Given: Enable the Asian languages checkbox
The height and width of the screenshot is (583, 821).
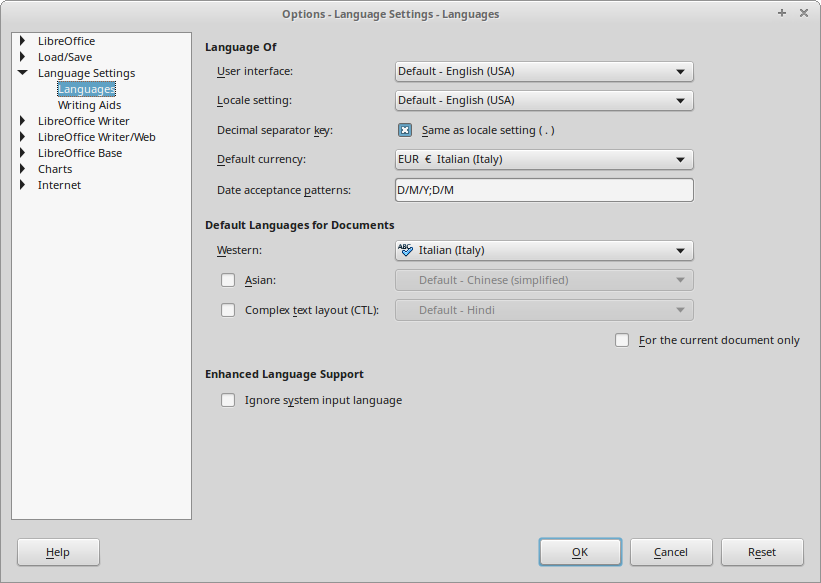Looking at the screenshot, I should (x=228, y=280).
